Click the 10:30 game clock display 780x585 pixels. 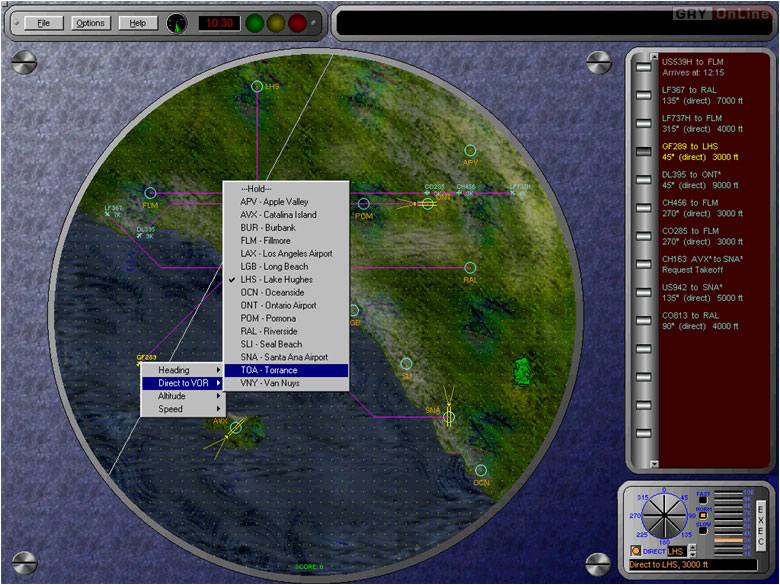pos(219,23)
